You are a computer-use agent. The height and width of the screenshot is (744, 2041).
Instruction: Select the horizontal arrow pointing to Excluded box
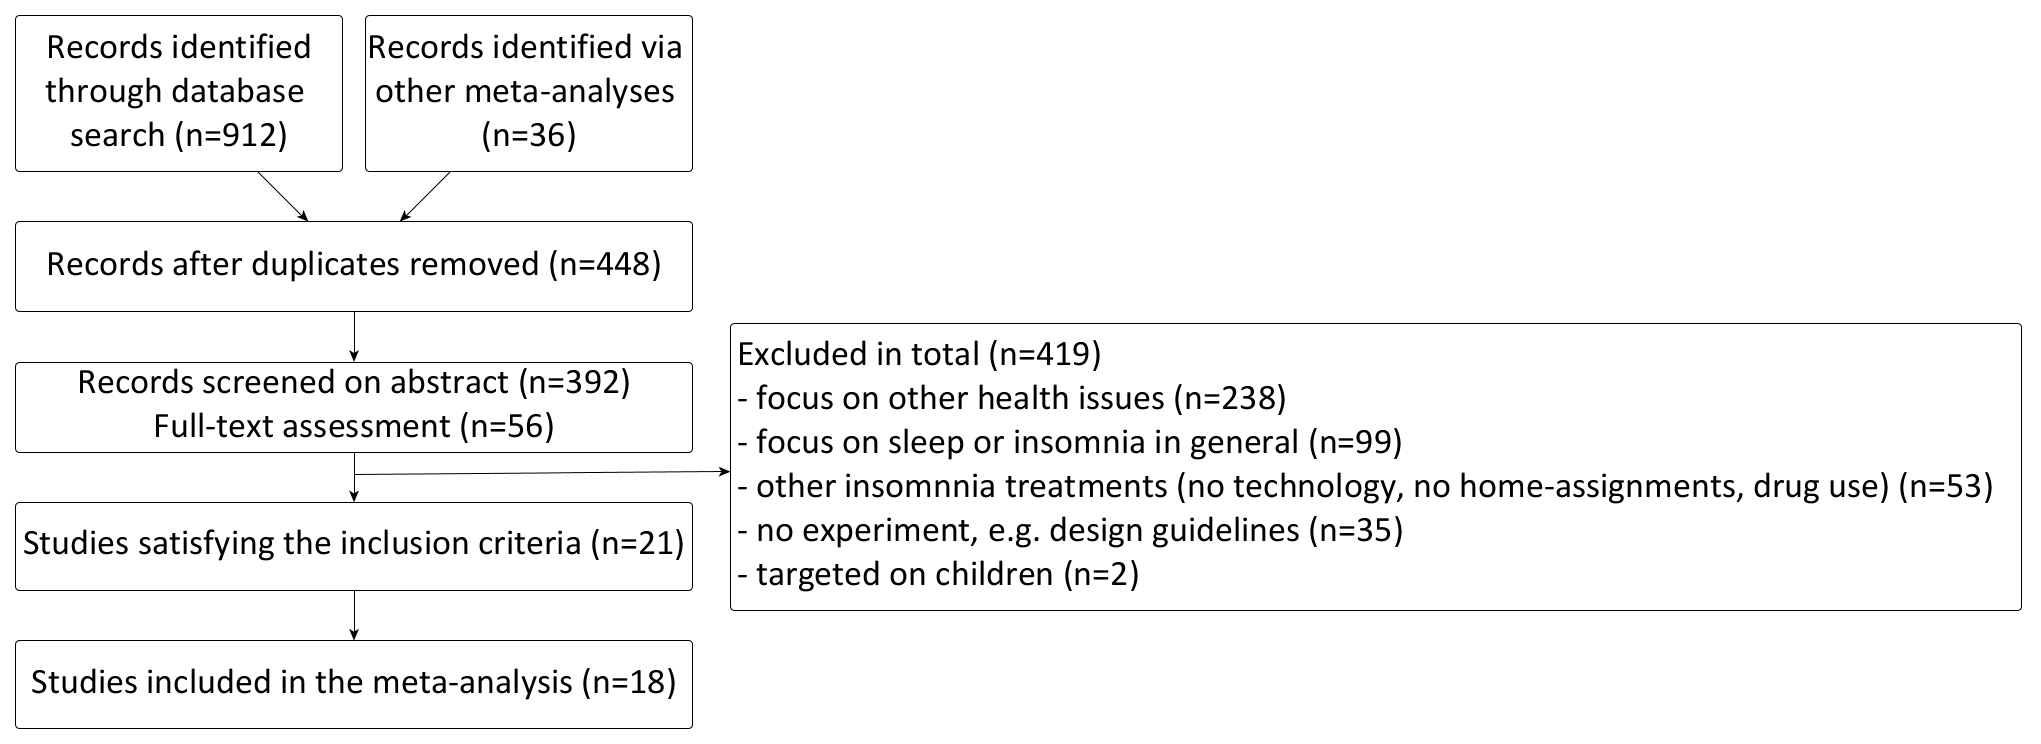[540, 472]
